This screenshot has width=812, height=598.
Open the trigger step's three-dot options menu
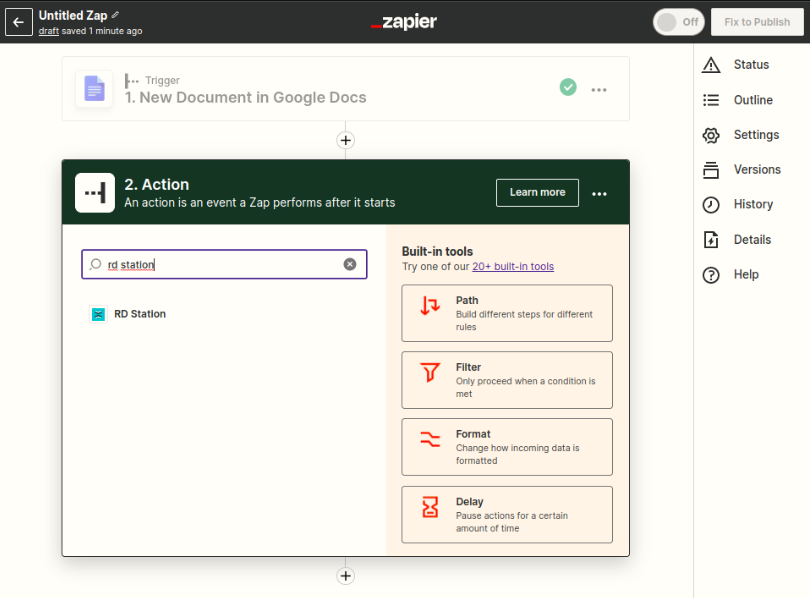[x=599, y=89]
